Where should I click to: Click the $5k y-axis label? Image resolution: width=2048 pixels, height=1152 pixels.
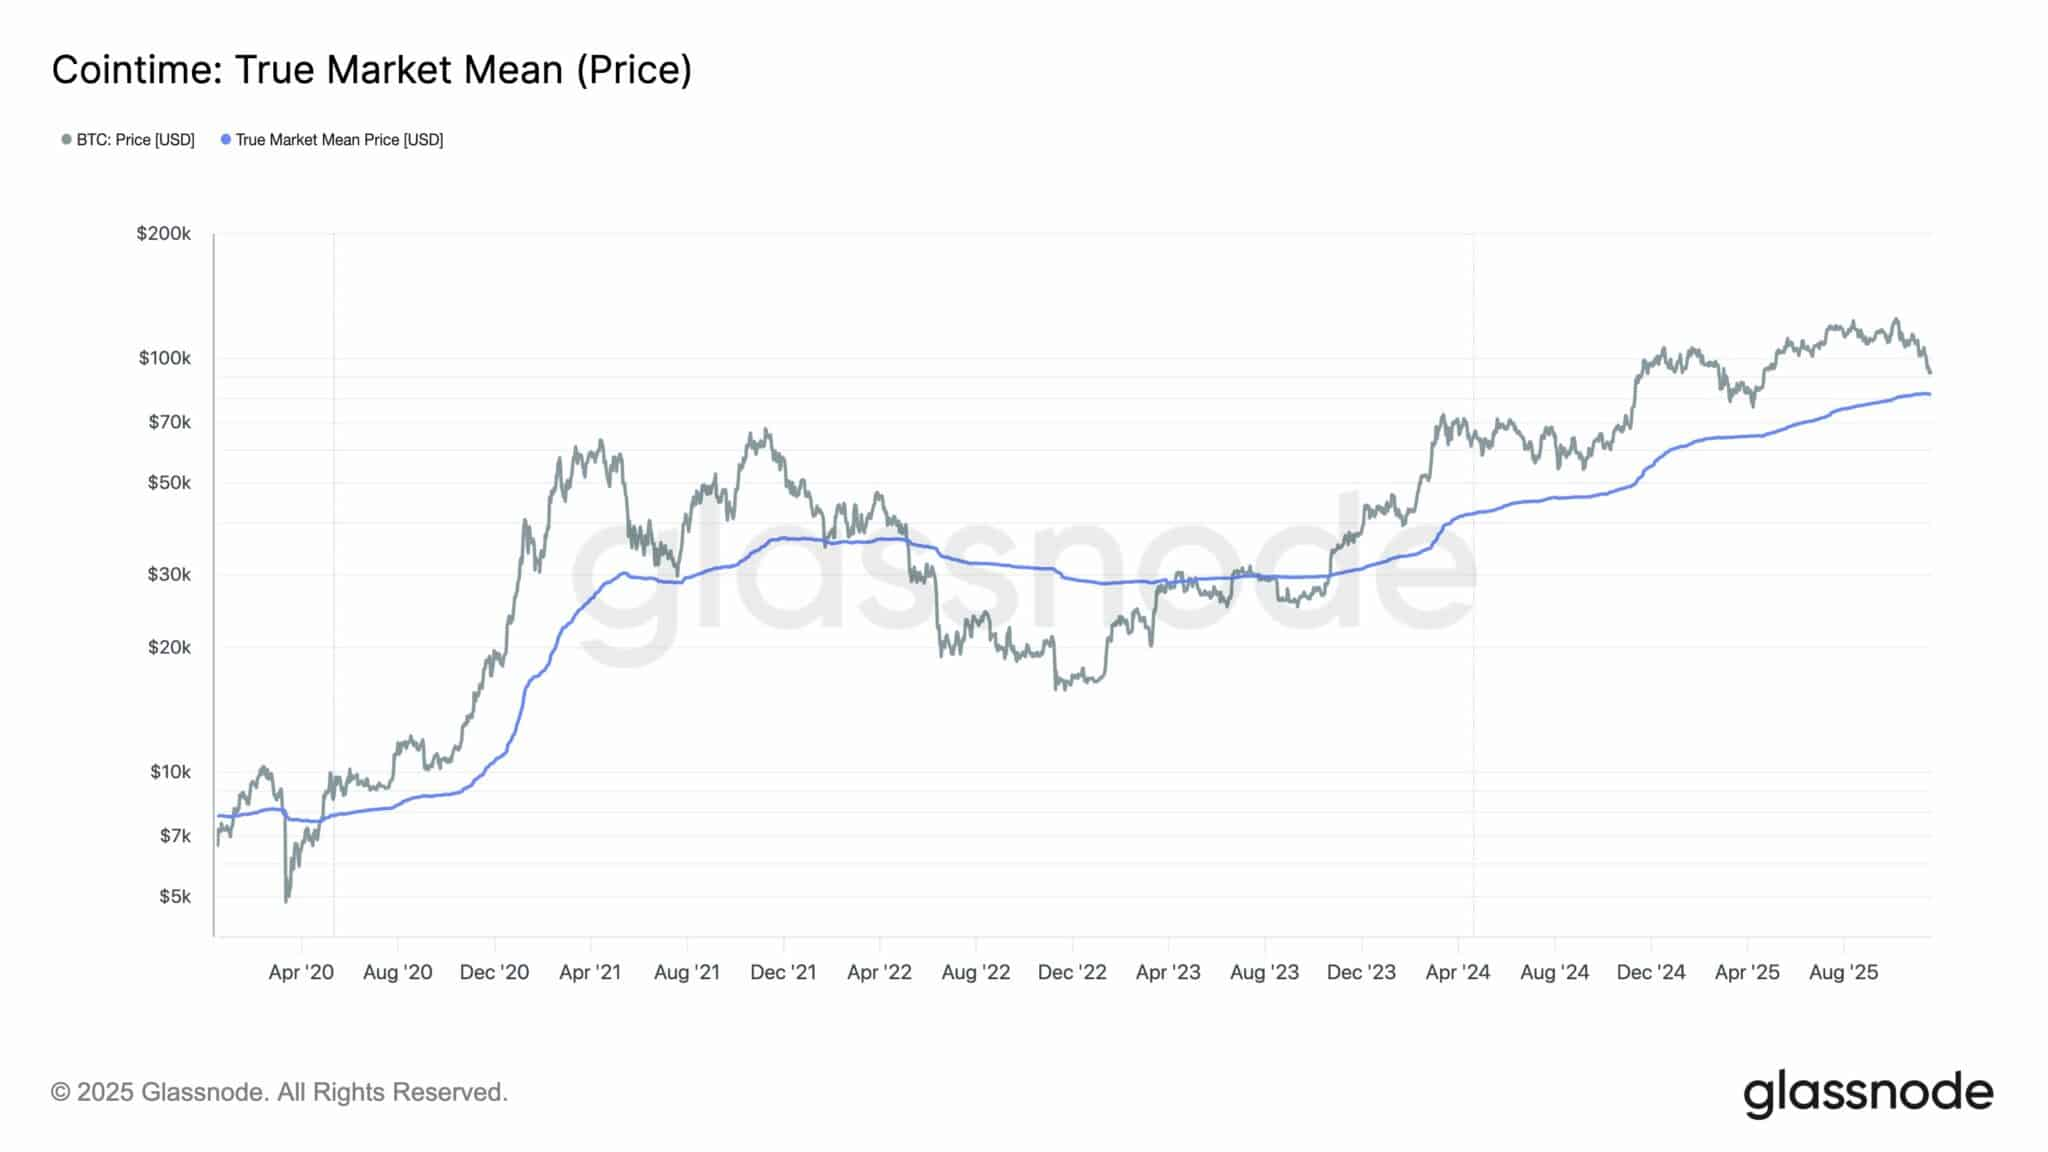pos(174,897)
